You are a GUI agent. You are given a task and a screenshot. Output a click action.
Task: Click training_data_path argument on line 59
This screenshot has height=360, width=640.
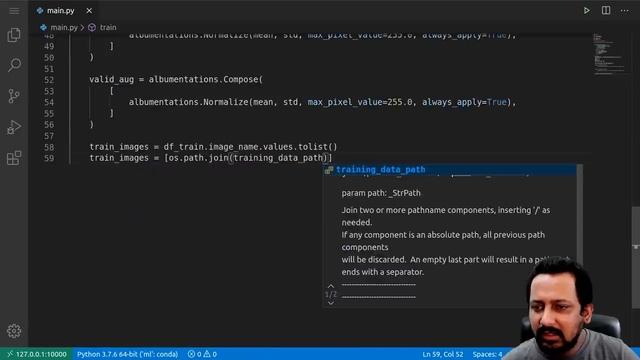coord(278,158)
